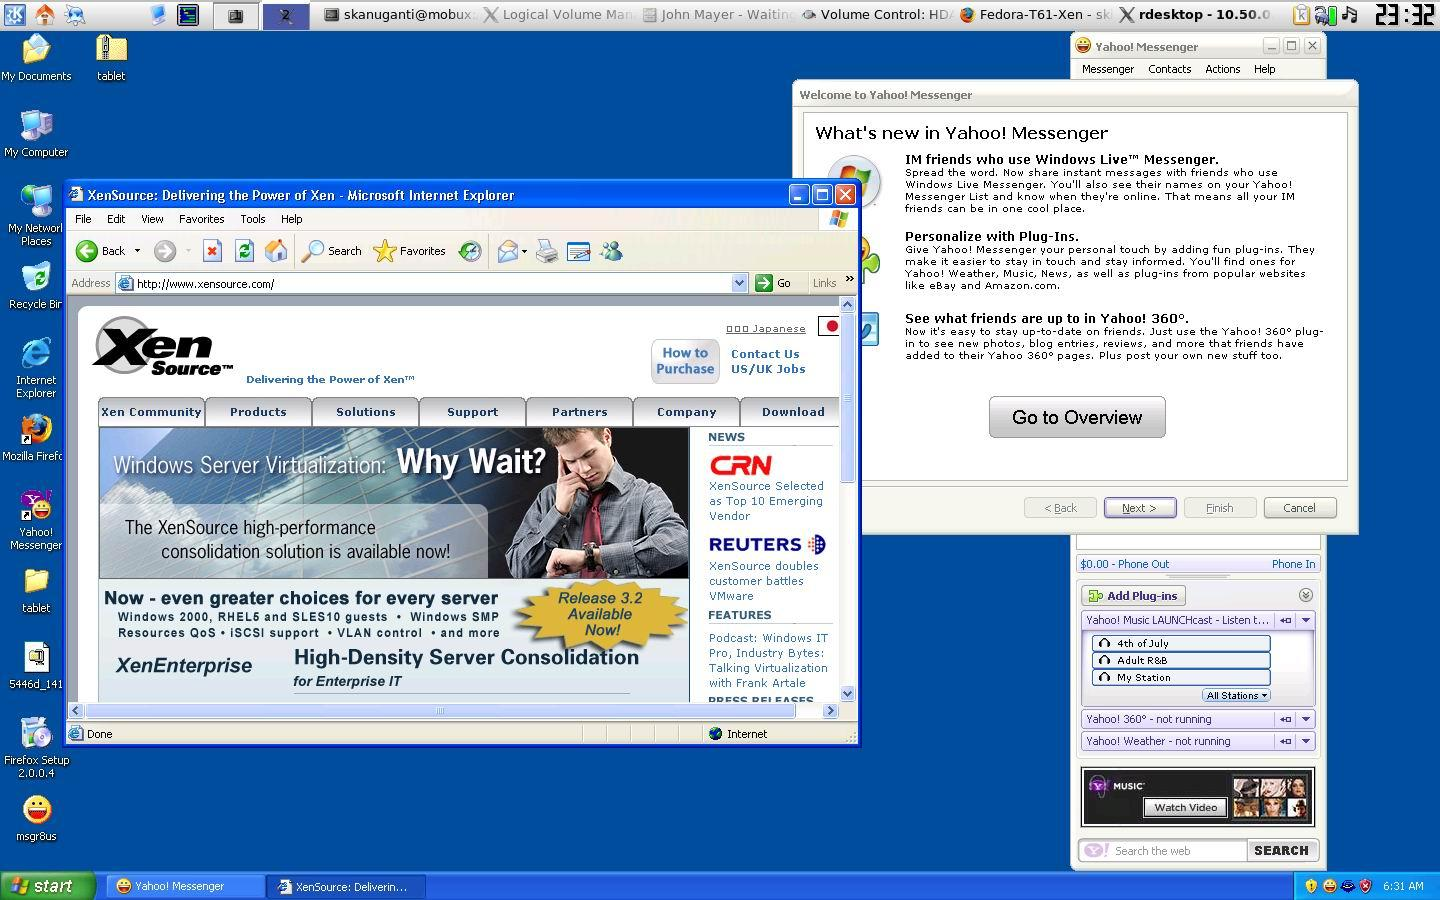Image resolution: width=1440 pixels, height=900 pixels.
Task: Select My Computer desktop icon
Action: point(36,134)
